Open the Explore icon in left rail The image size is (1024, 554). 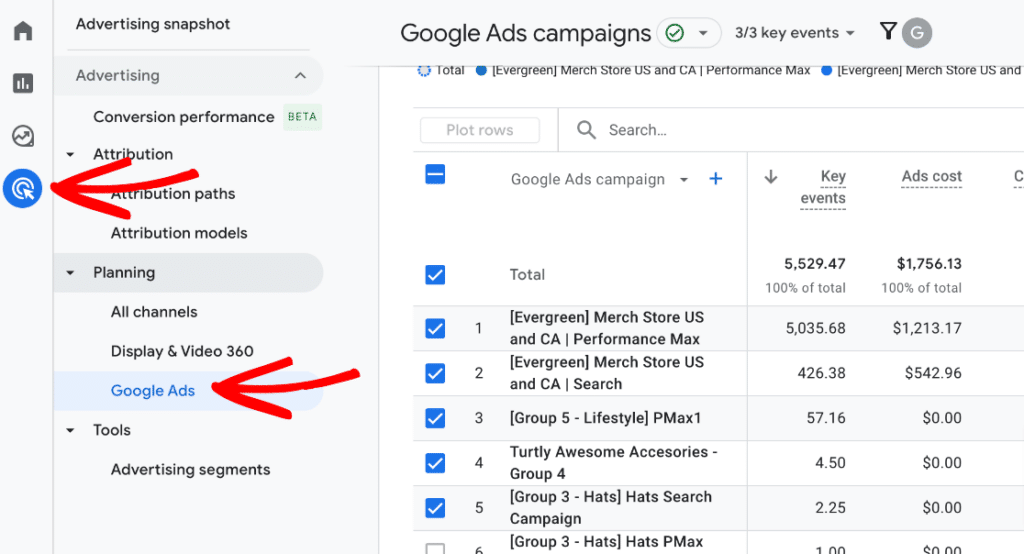pos(23,136)
